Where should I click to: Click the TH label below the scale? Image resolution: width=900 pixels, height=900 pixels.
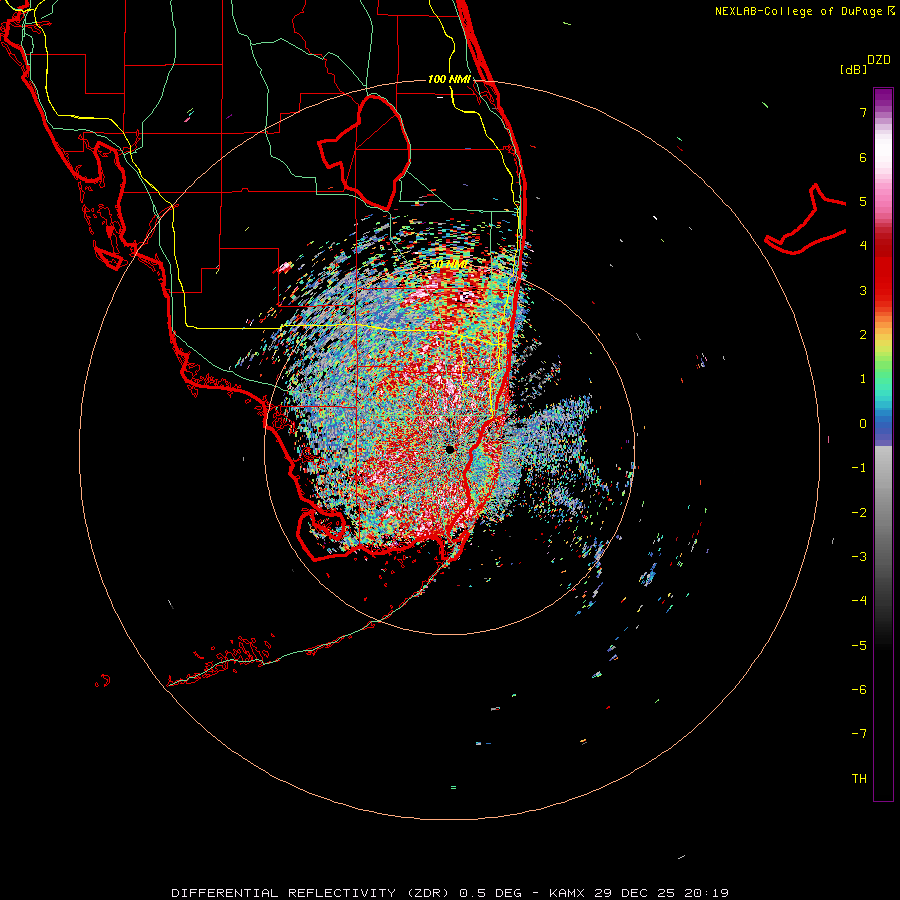coord(859,779)
